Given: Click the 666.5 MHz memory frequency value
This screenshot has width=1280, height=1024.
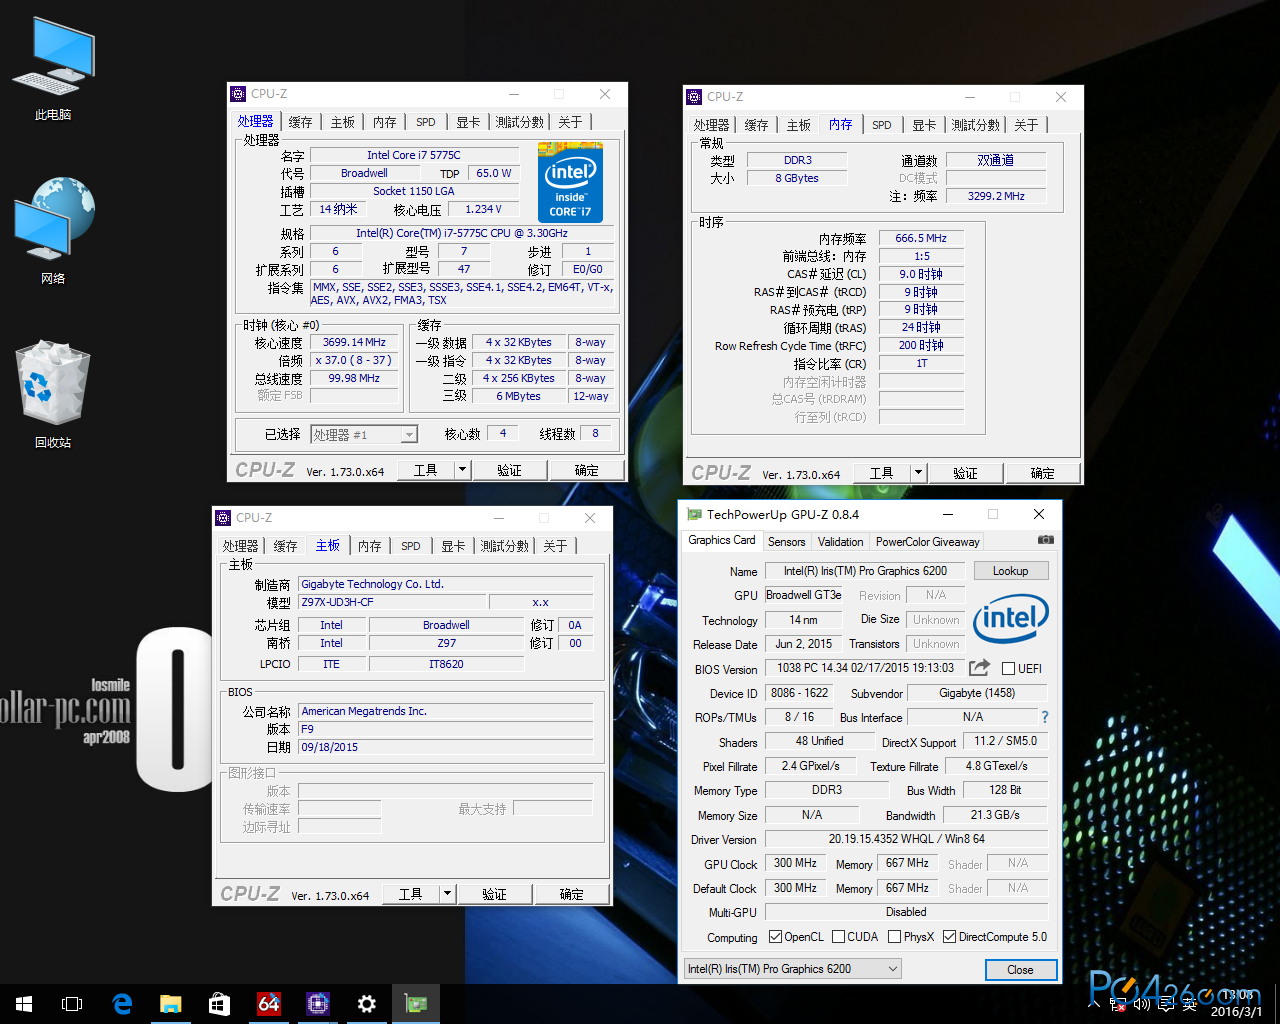Looking at the screenshot, I should coord(921,238).
